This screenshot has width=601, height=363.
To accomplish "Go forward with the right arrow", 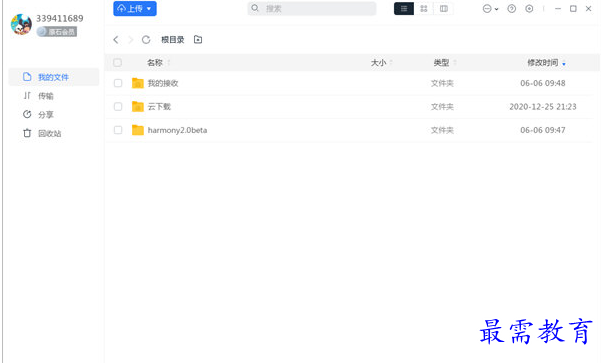I will [x=130, y=39].
